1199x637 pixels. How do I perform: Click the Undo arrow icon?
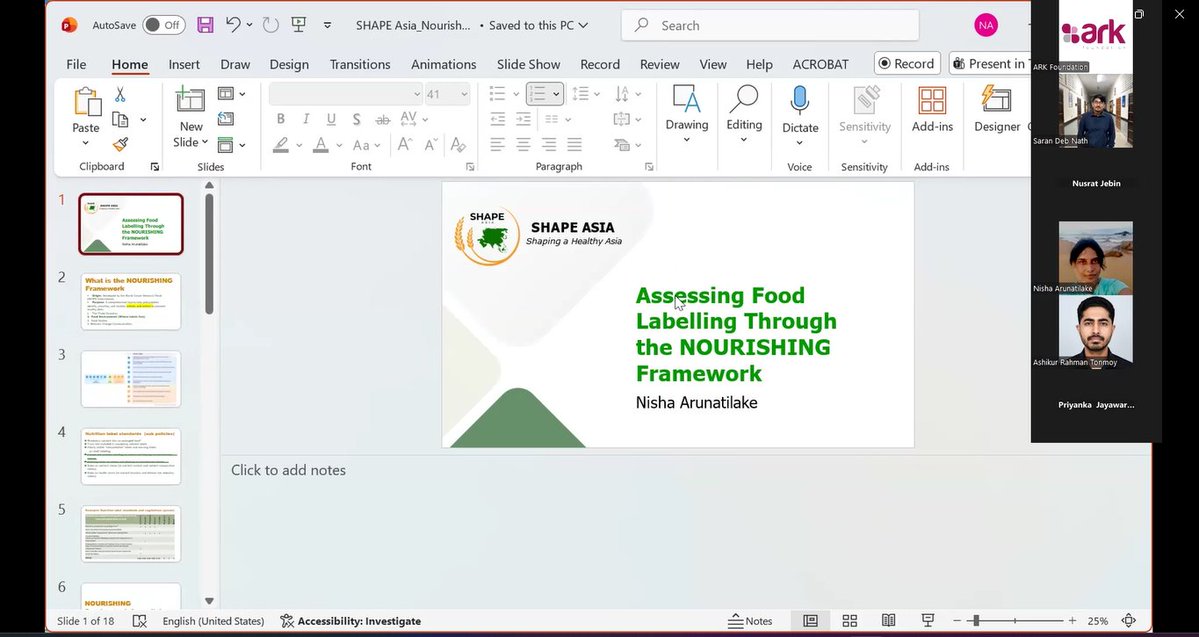coord(233,24)
